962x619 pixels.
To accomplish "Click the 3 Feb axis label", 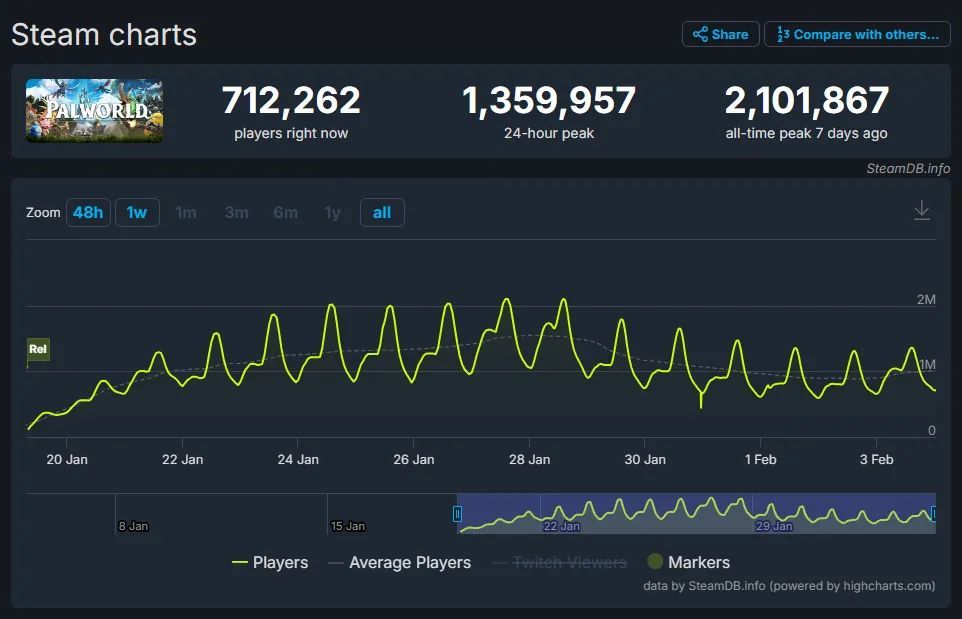I will [x=877, y=459].
